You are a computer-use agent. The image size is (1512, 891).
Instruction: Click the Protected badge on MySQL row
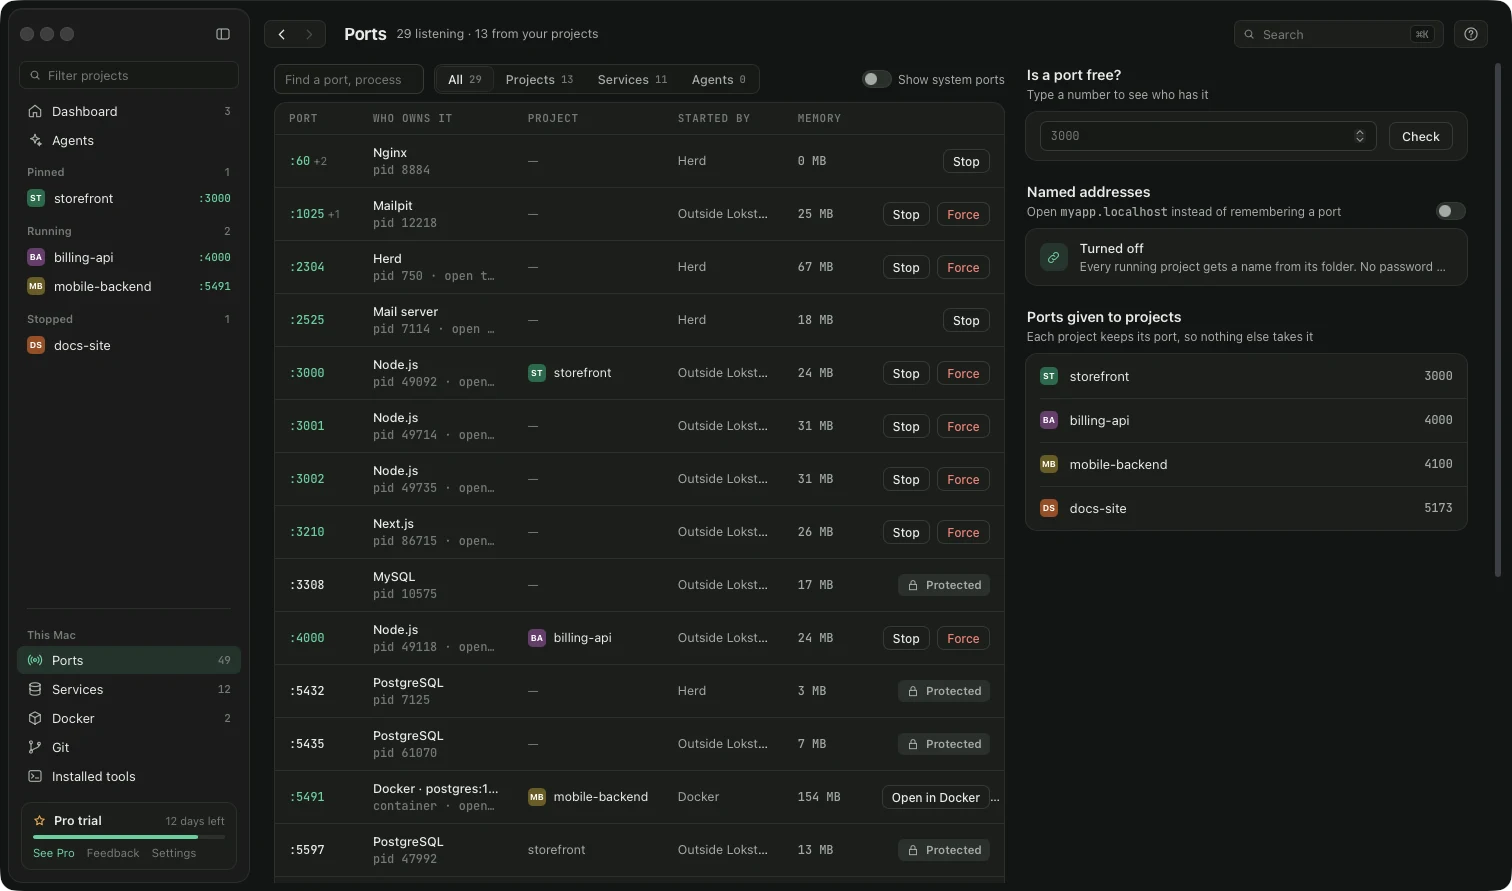[944, 585]
